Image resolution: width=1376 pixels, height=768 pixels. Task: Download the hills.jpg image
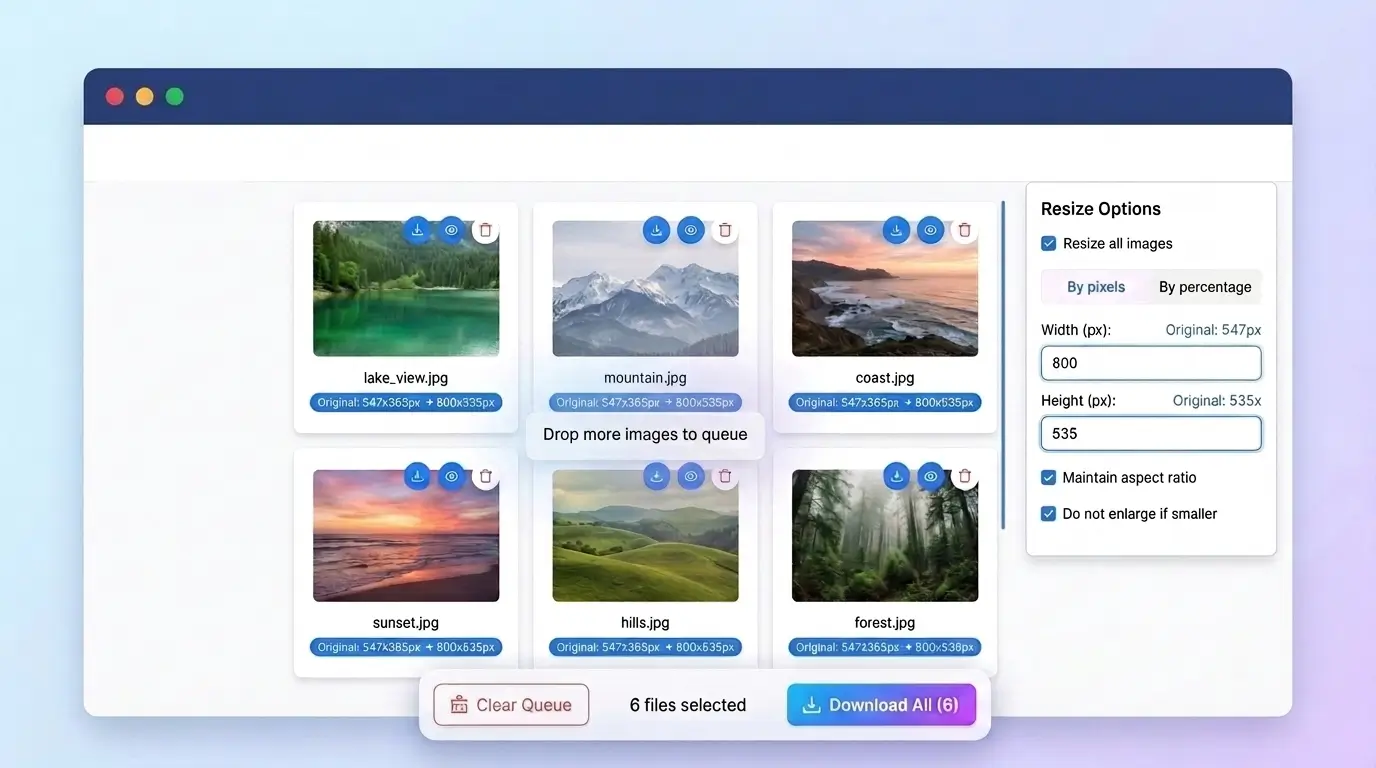[656, 476]
